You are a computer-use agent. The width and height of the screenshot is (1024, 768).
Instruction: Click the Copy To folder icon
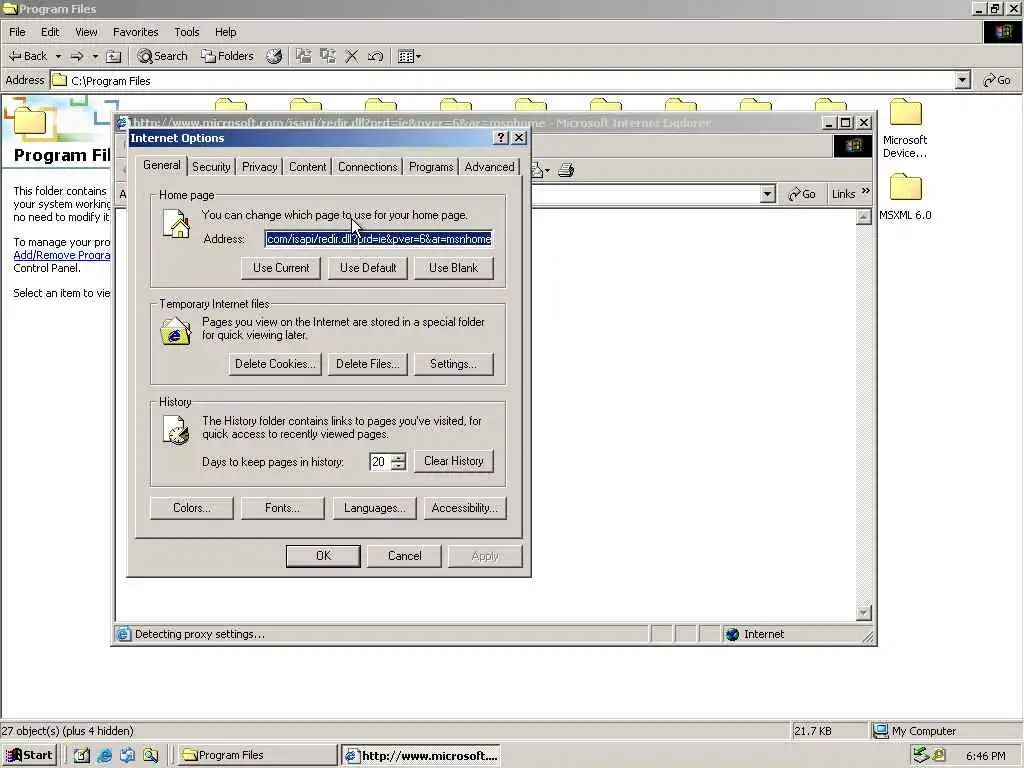tap(328, 56)
